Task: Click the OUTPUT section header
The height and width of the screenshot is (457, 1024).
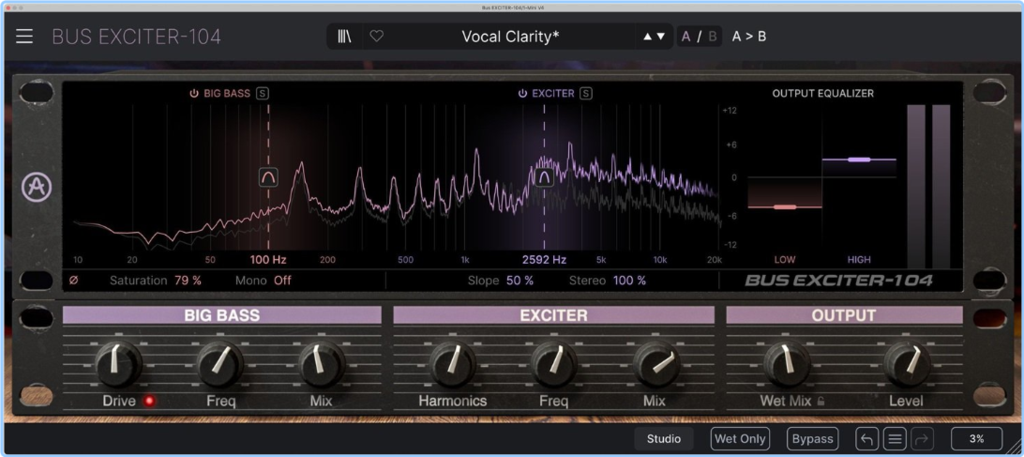Action: click(844, 315)
